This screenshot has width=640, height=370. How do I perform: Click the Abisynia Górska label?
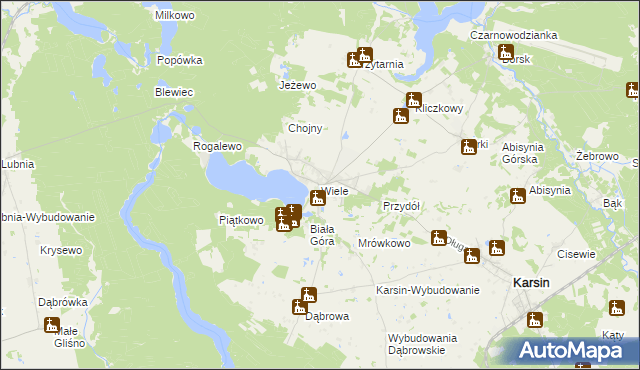523,153
